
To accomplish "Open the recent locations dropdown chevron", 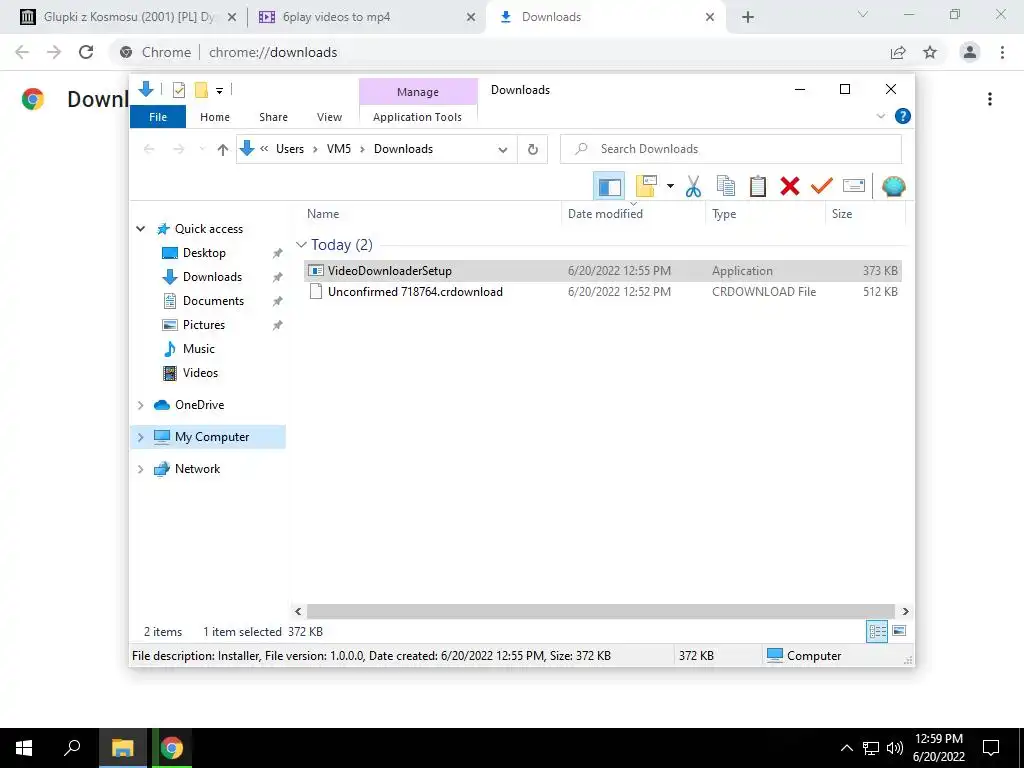I will [202, 150].
